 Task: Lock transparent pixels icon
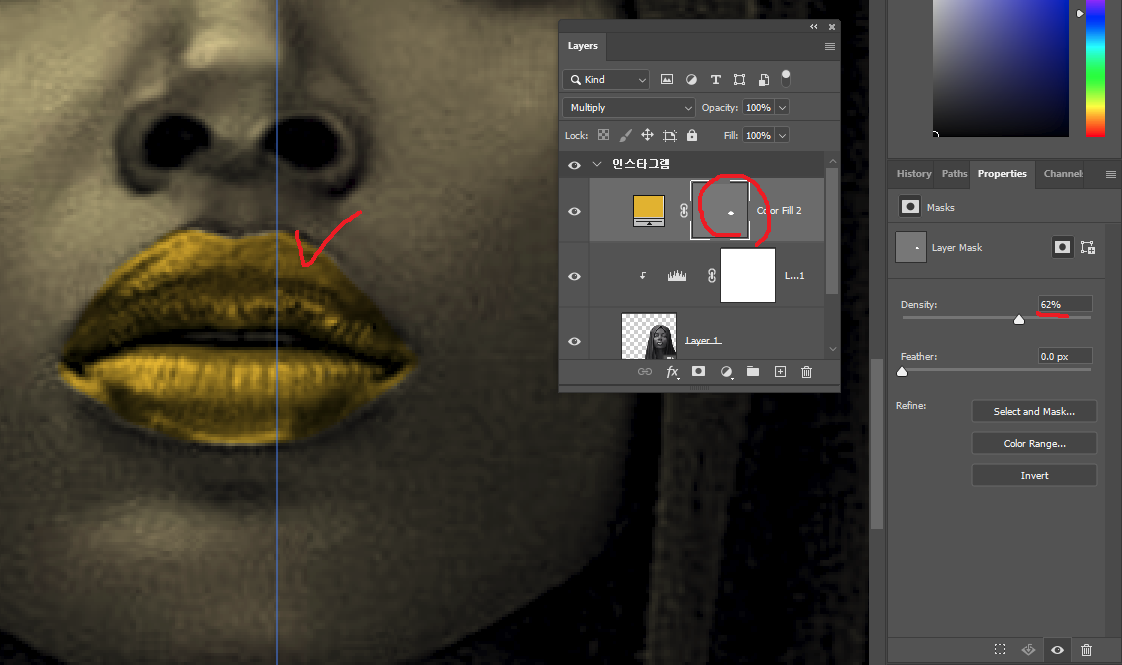click(x=604, y=135)
